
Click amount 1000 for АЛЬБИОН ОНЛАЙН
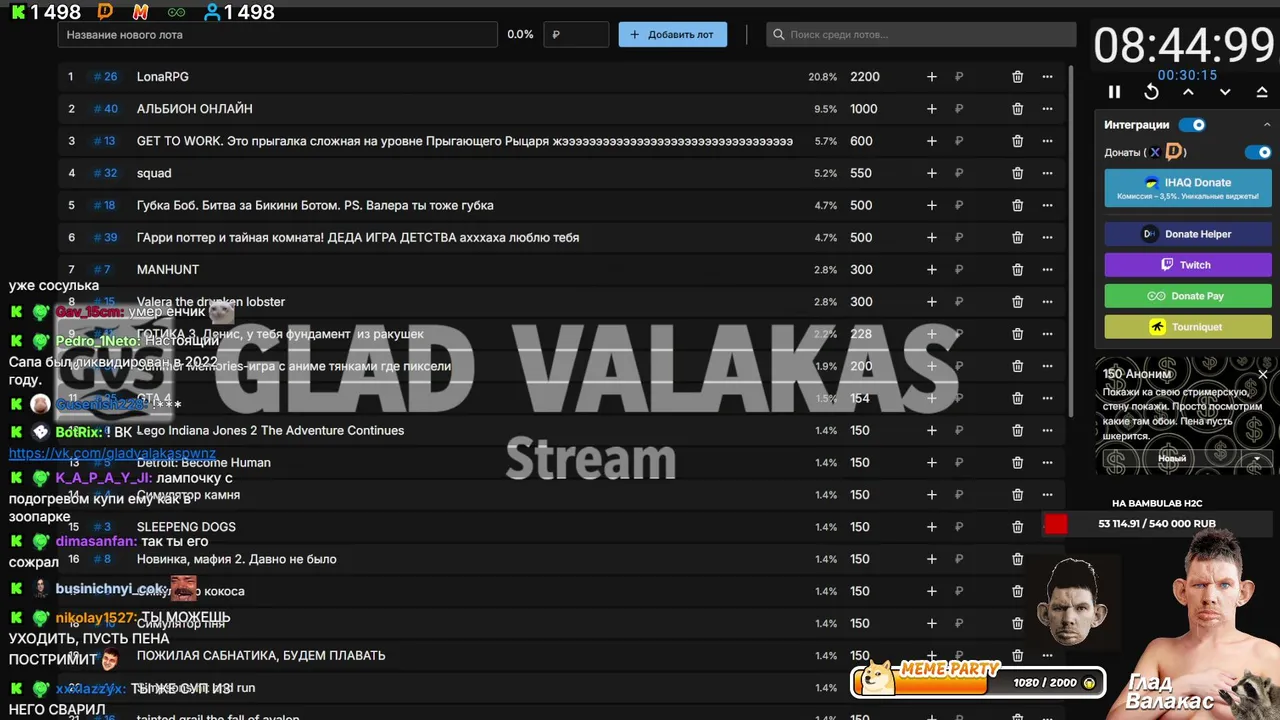click(x=864, y=109)
